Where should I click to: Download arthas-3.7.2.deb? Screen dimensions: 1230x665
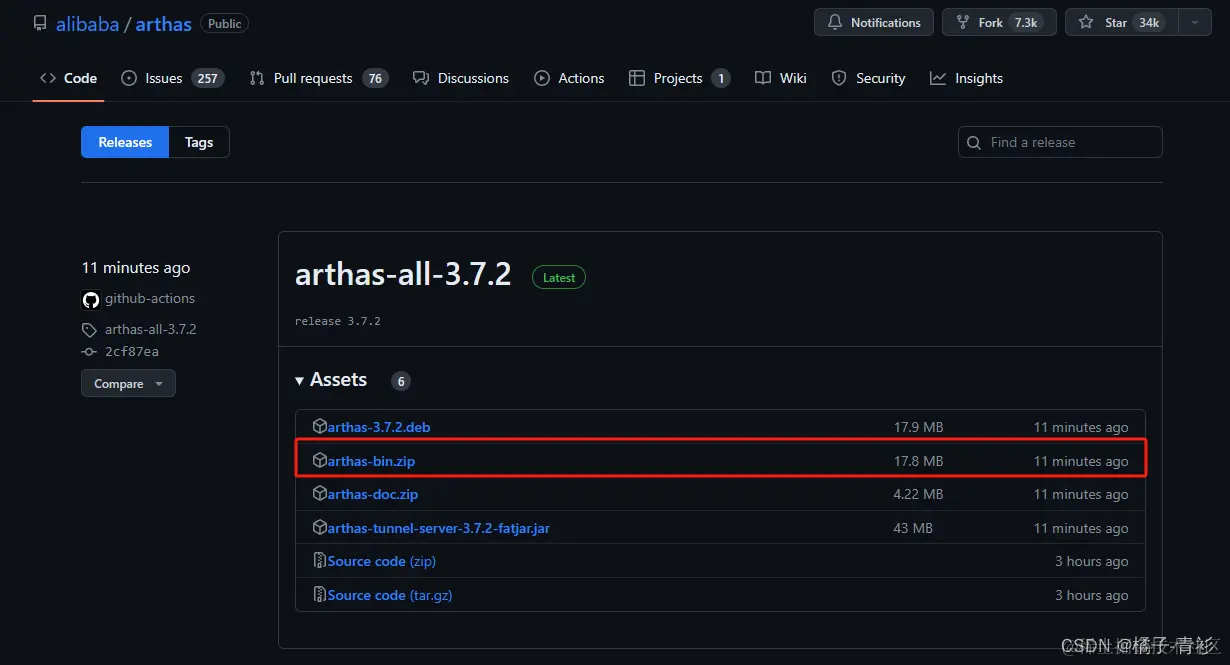(379, 427)
